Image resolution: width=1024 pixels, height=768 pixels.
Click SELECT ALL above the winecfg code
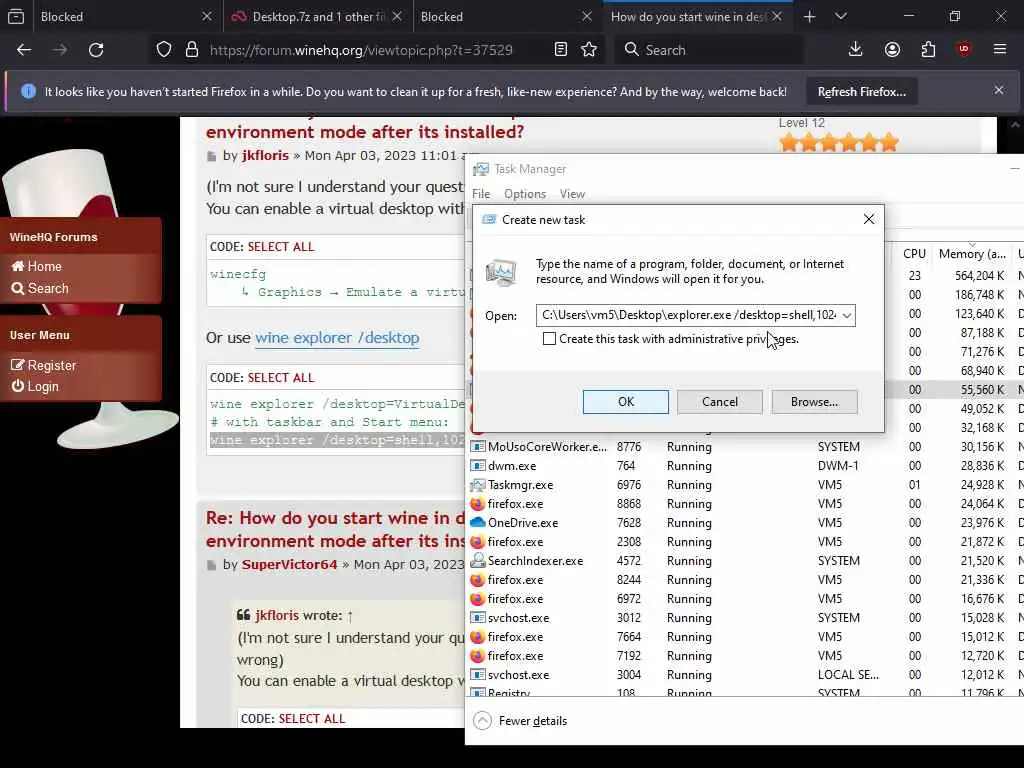[x=281, y=246]
